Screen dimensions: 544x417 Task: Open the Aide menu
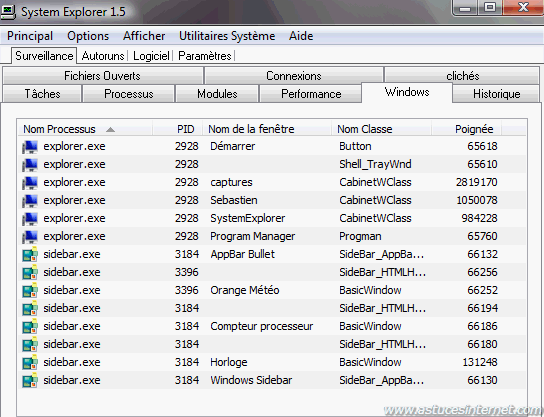point(301,36)
